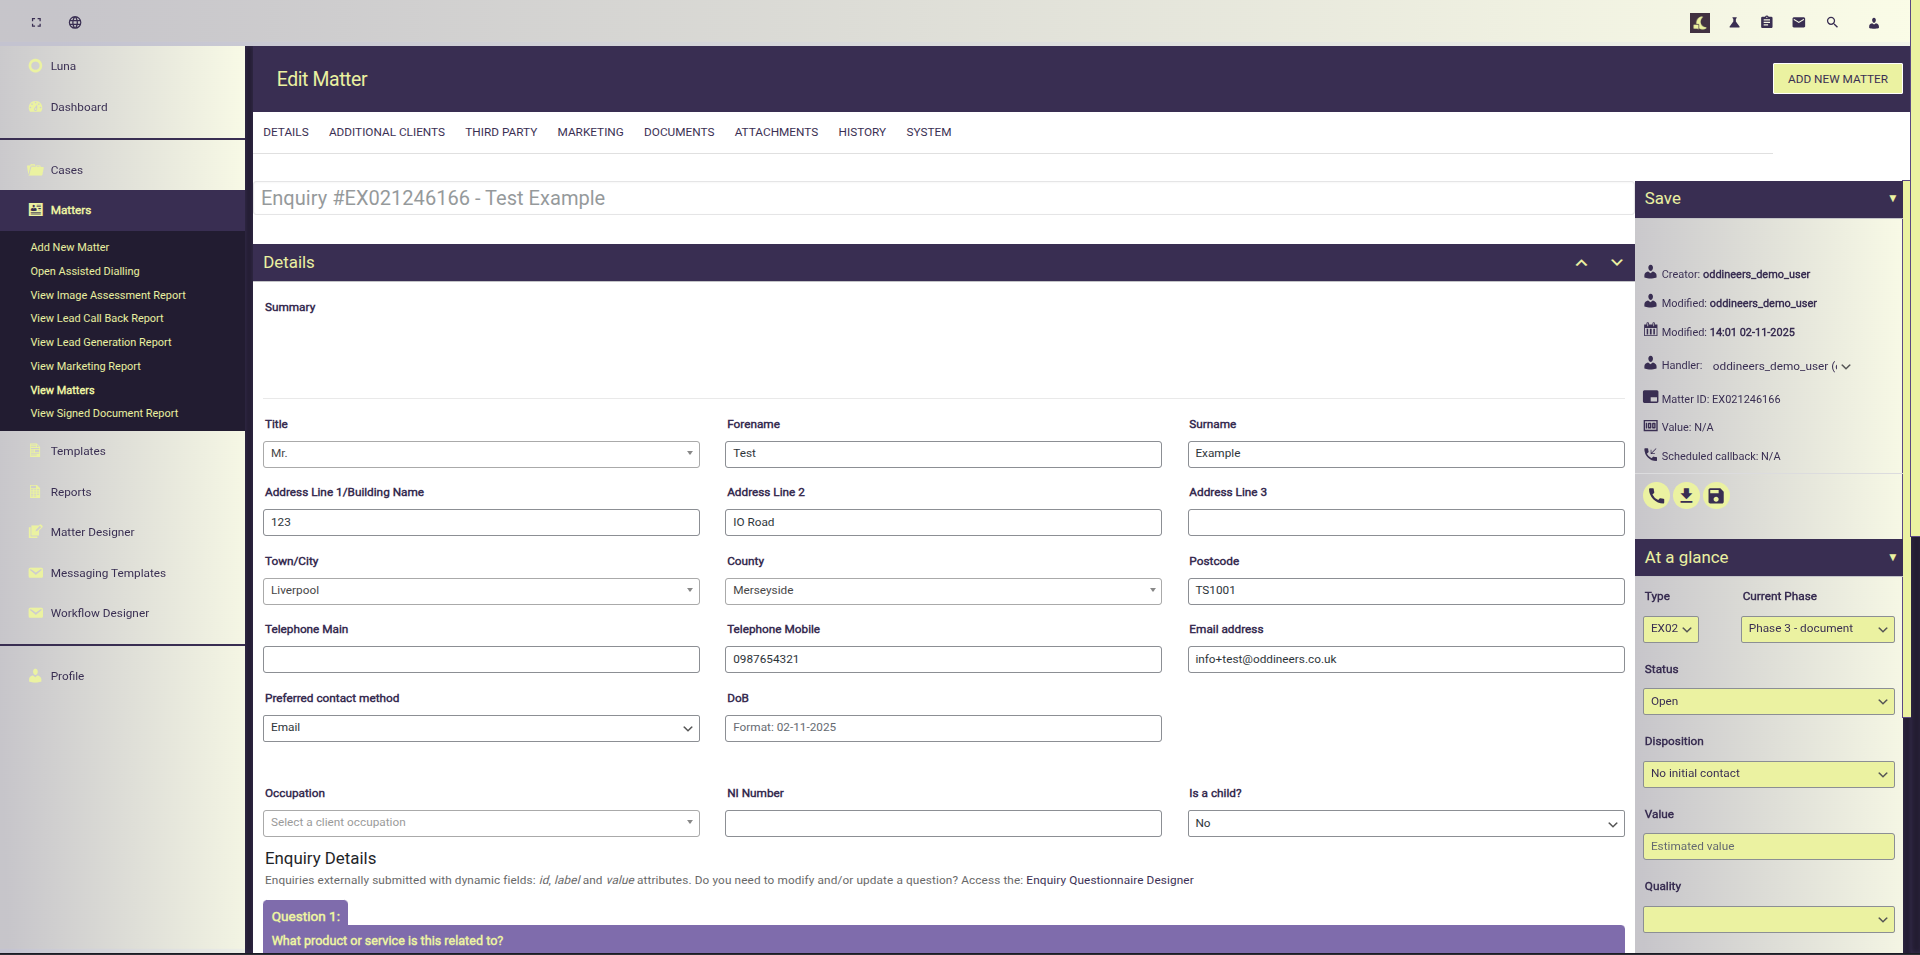Expand the Disposition dropdown
The width and height of the screenshot is (1920, 955).
click(x=1768, y=774)
